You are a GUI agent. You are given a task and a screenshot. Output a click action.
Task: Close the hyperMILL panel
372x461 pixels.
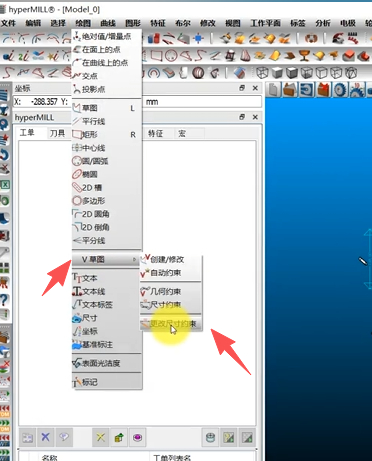point(255,117)
